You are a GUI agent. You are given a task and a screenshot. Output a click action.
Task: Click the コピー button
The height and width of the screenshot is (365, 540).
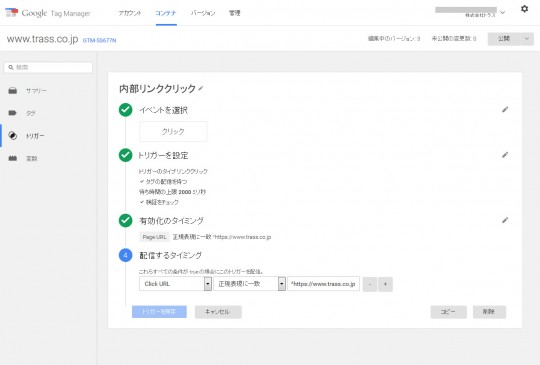(448, 312)
